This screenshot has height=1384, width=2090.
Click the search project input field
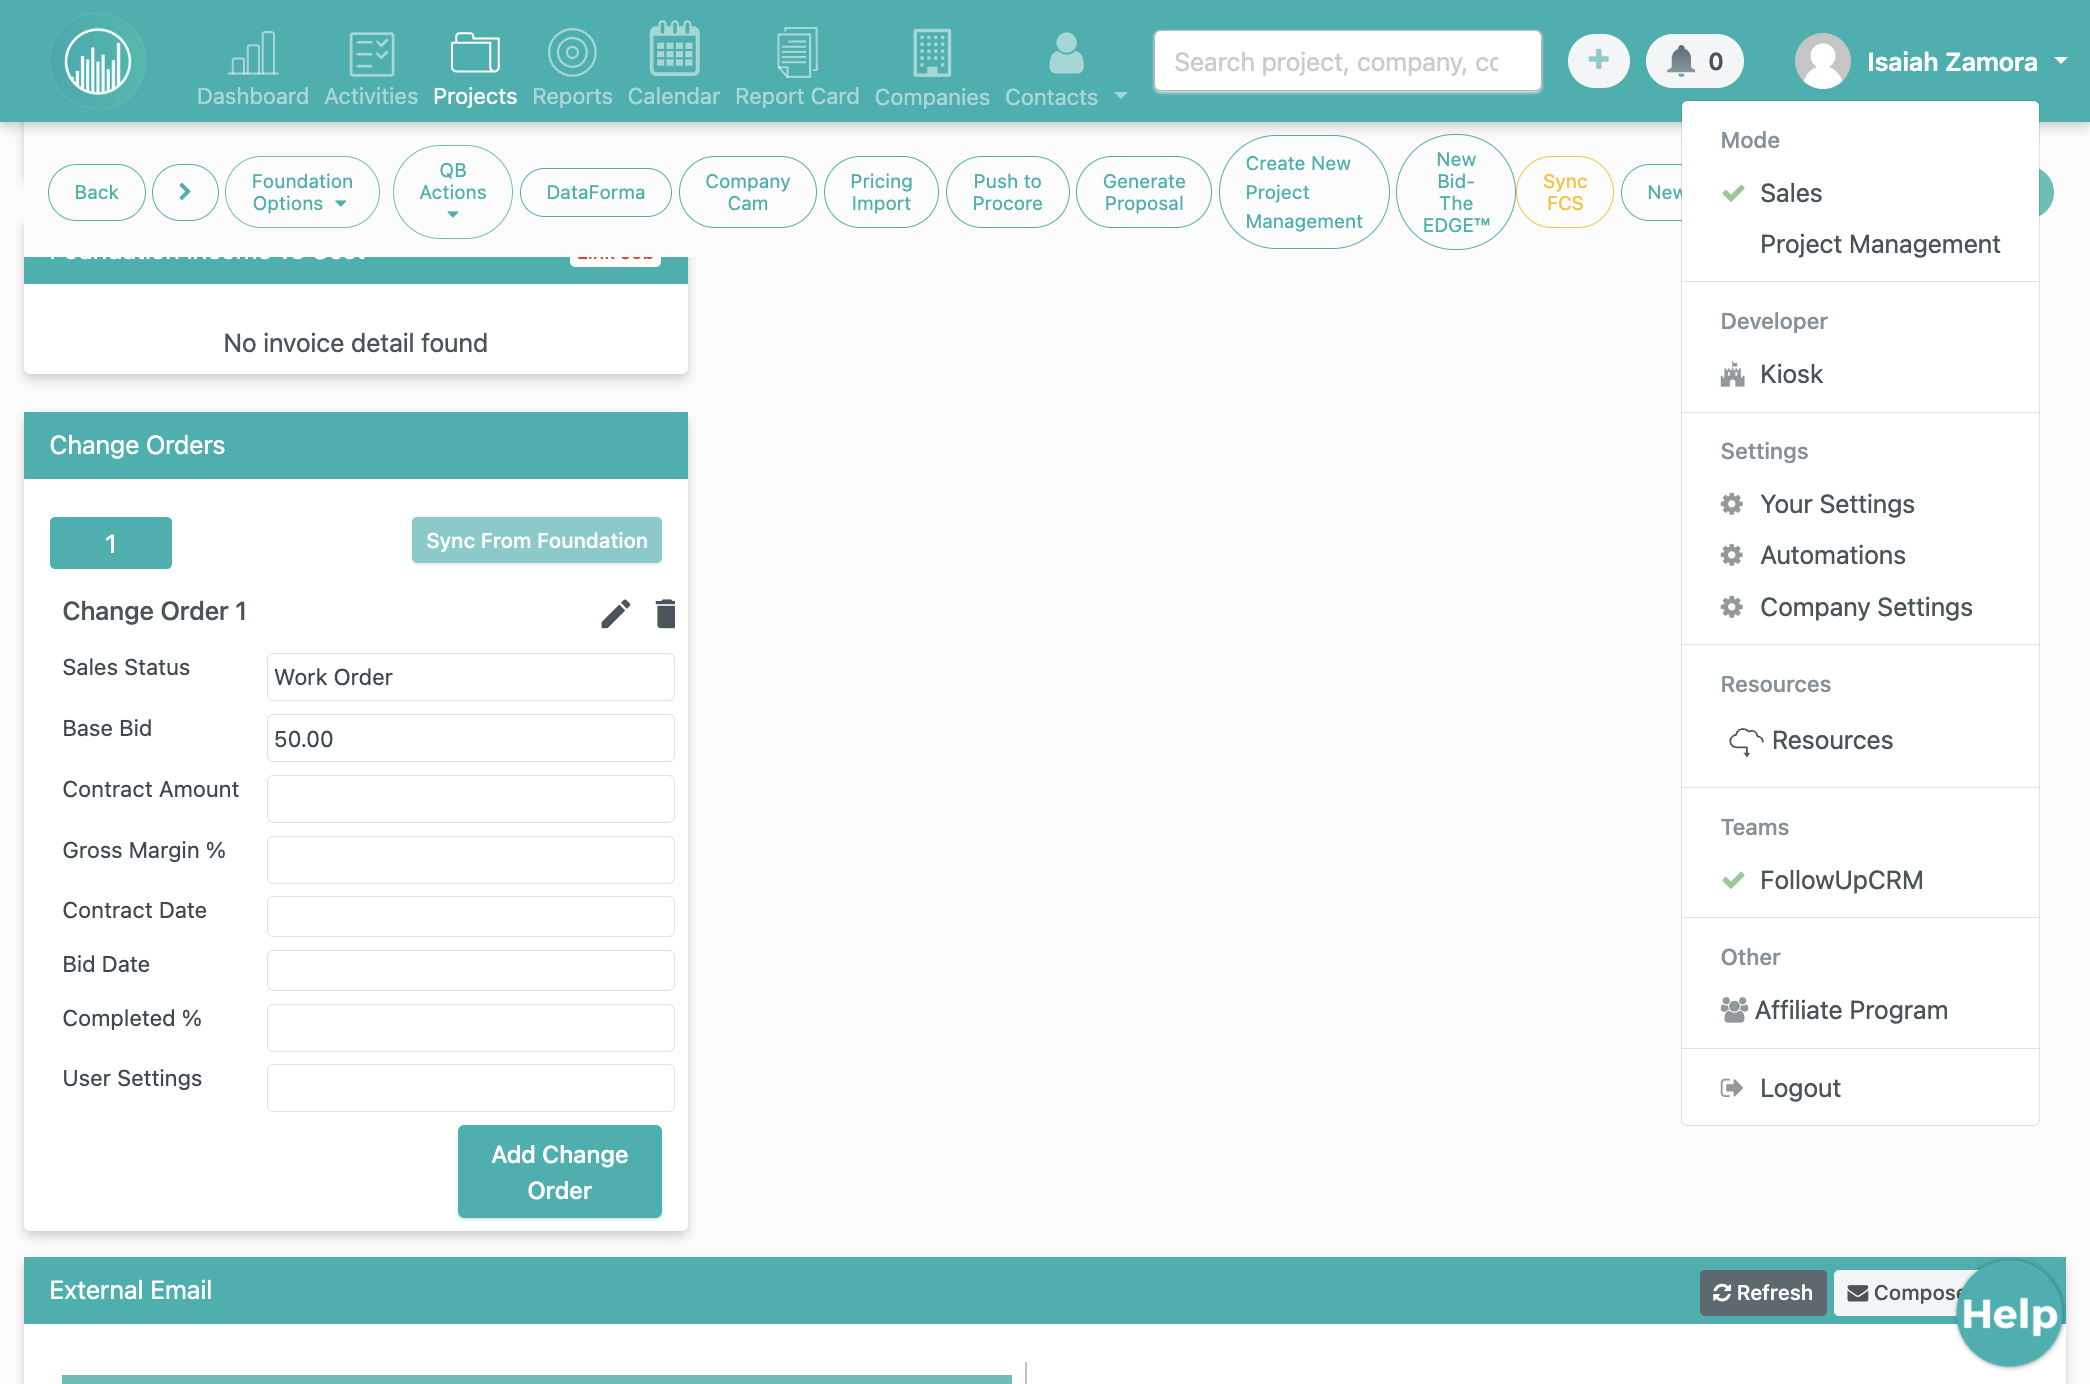1347,62
